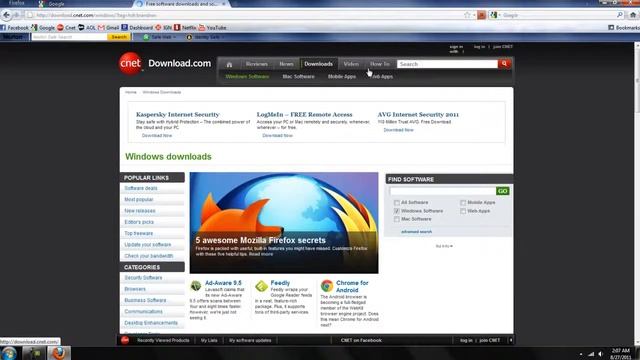
Task: Click the CNET site Search field
Action: (447, 64)
